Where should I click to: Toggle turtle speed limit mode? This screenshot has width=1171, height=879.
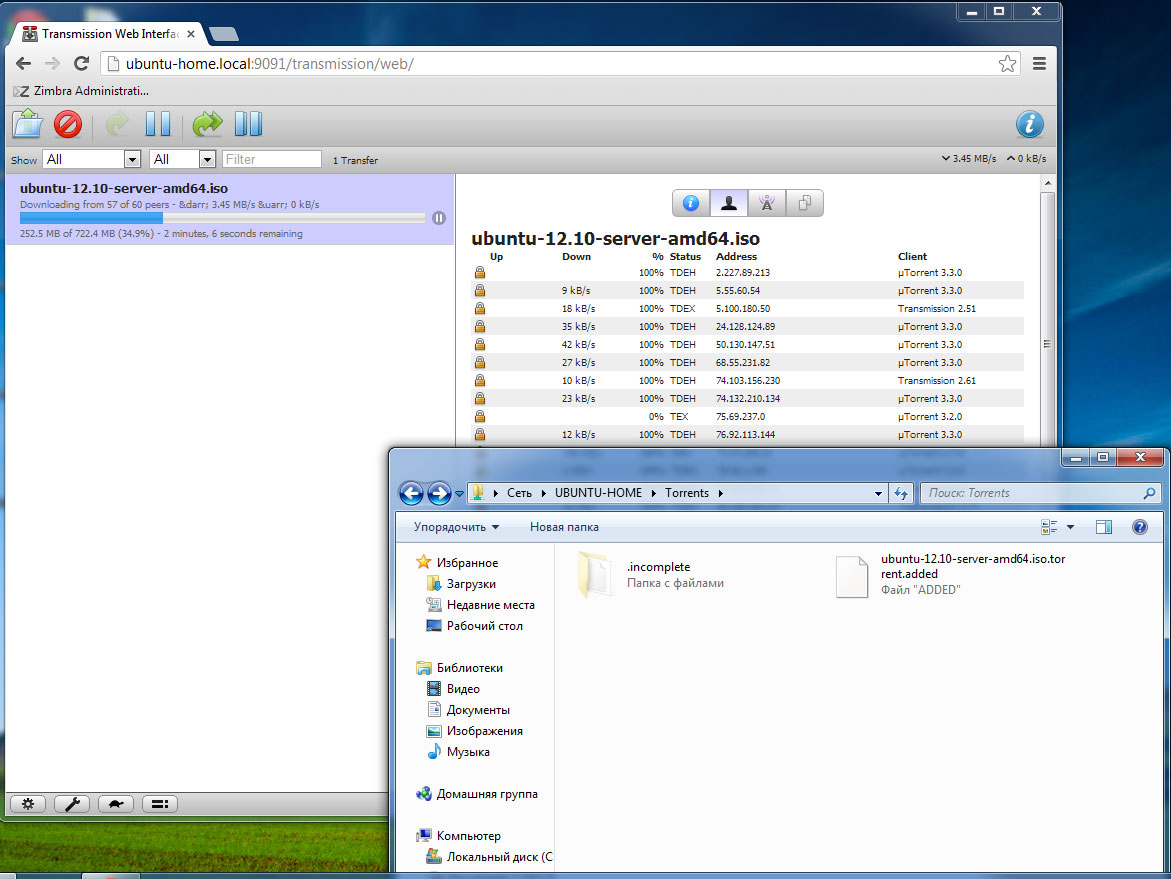[x=116, y=804]
